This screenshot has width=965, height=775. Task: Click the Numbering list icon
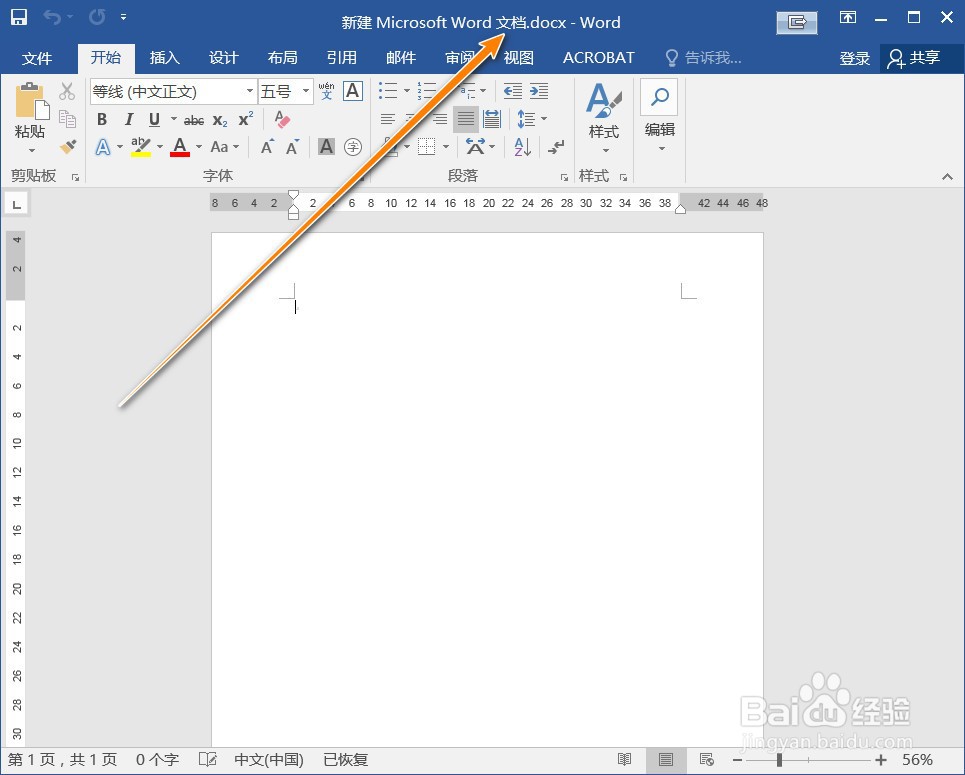coord(426,91)
